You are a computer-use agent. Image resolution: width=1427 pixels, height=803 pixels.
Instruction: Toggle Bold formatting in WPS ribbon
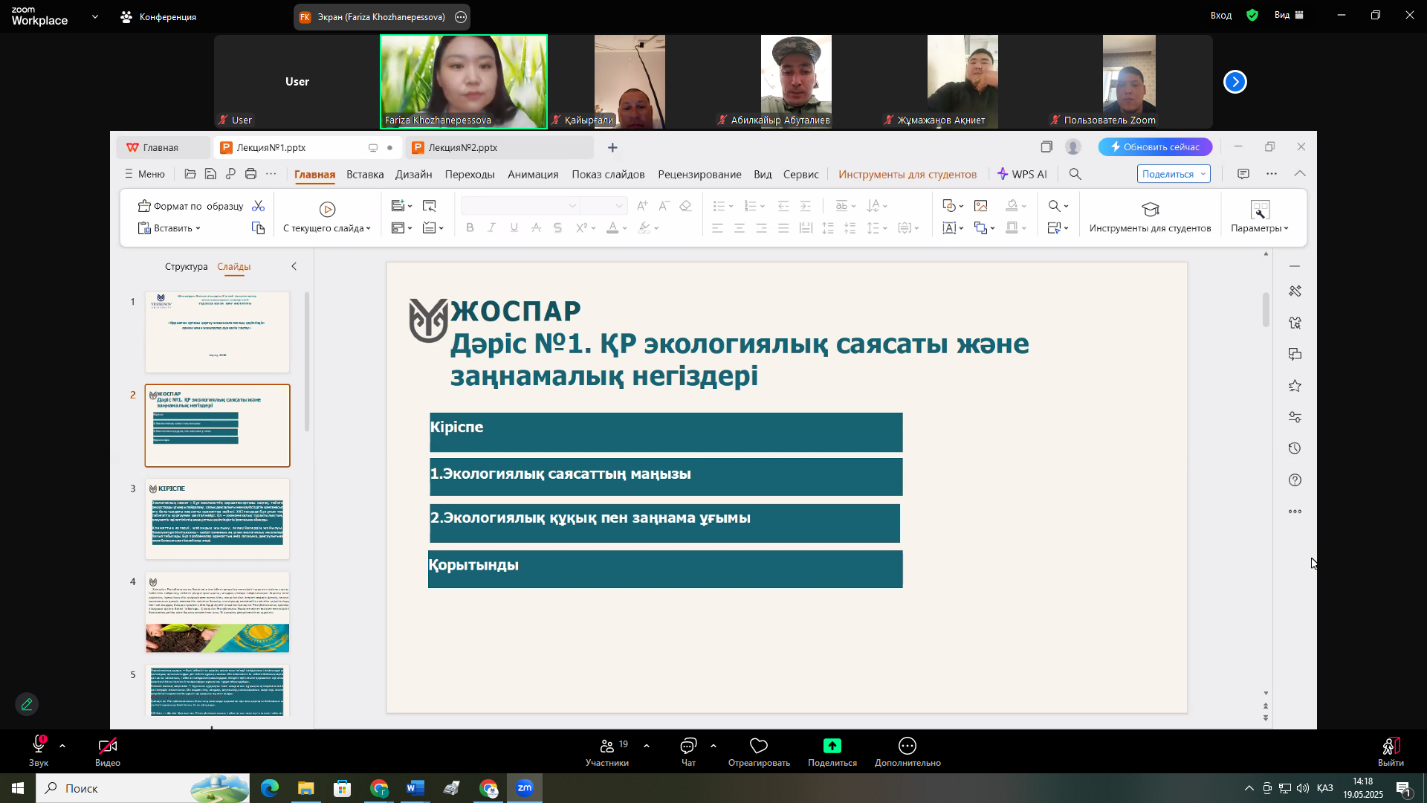click(470, 228)
